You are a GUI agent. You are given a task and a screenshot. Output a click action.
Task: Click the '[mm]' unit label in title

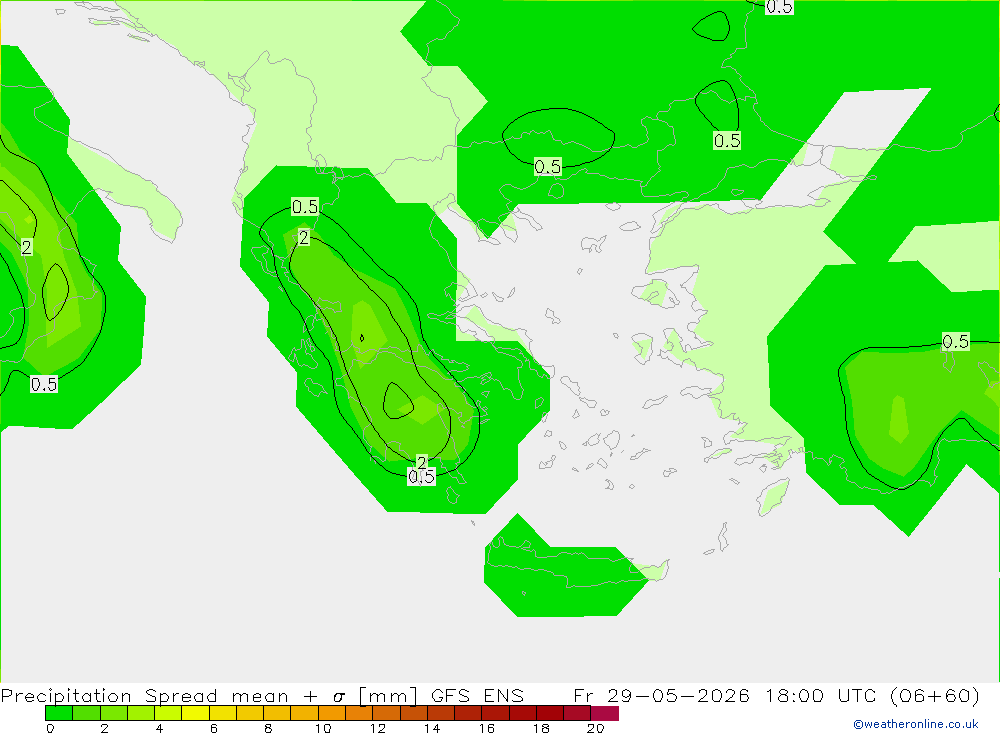(x=388, y=695)
